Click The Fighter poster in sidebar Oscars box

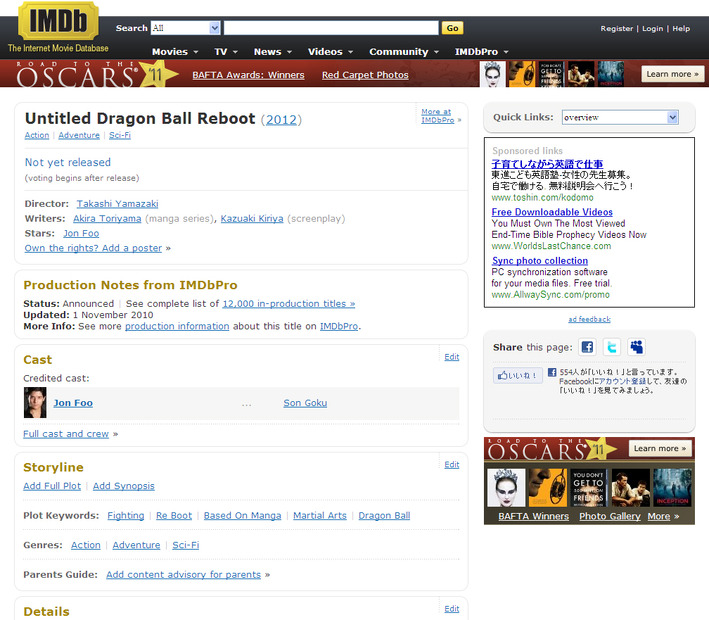pos(631,487)
